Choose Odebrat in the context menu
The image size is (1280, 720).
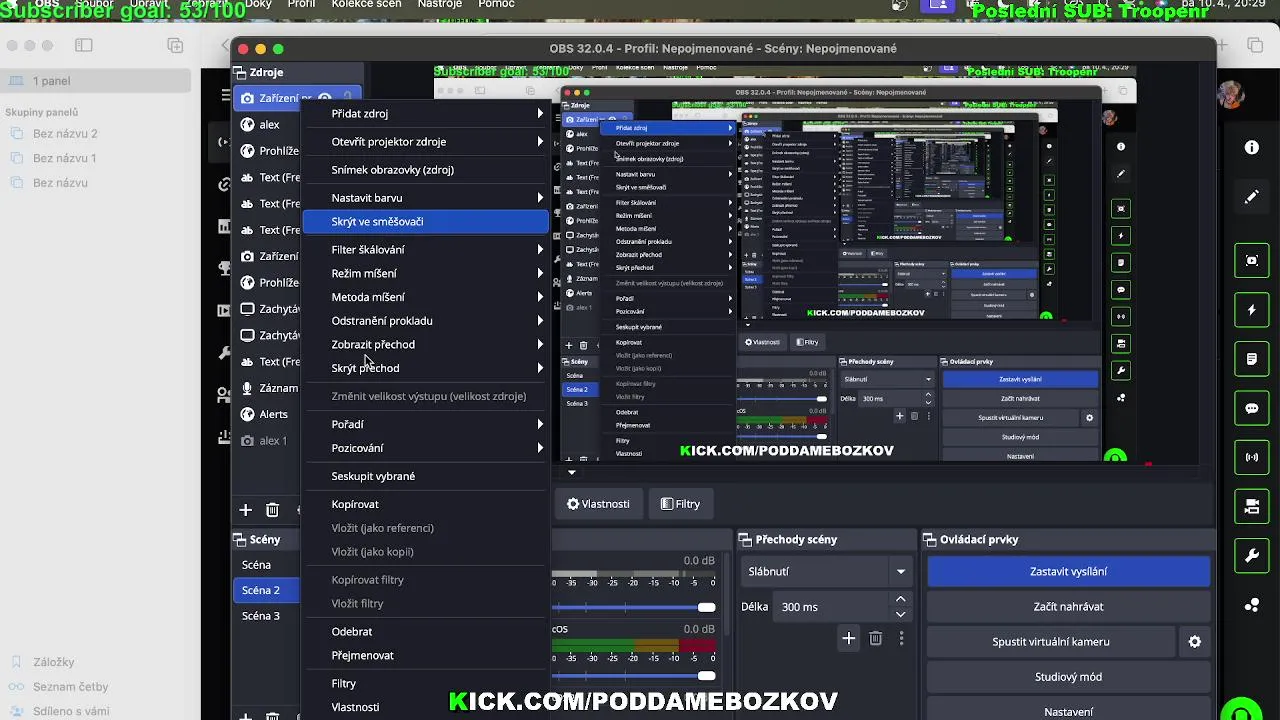[x=425, y=631]
